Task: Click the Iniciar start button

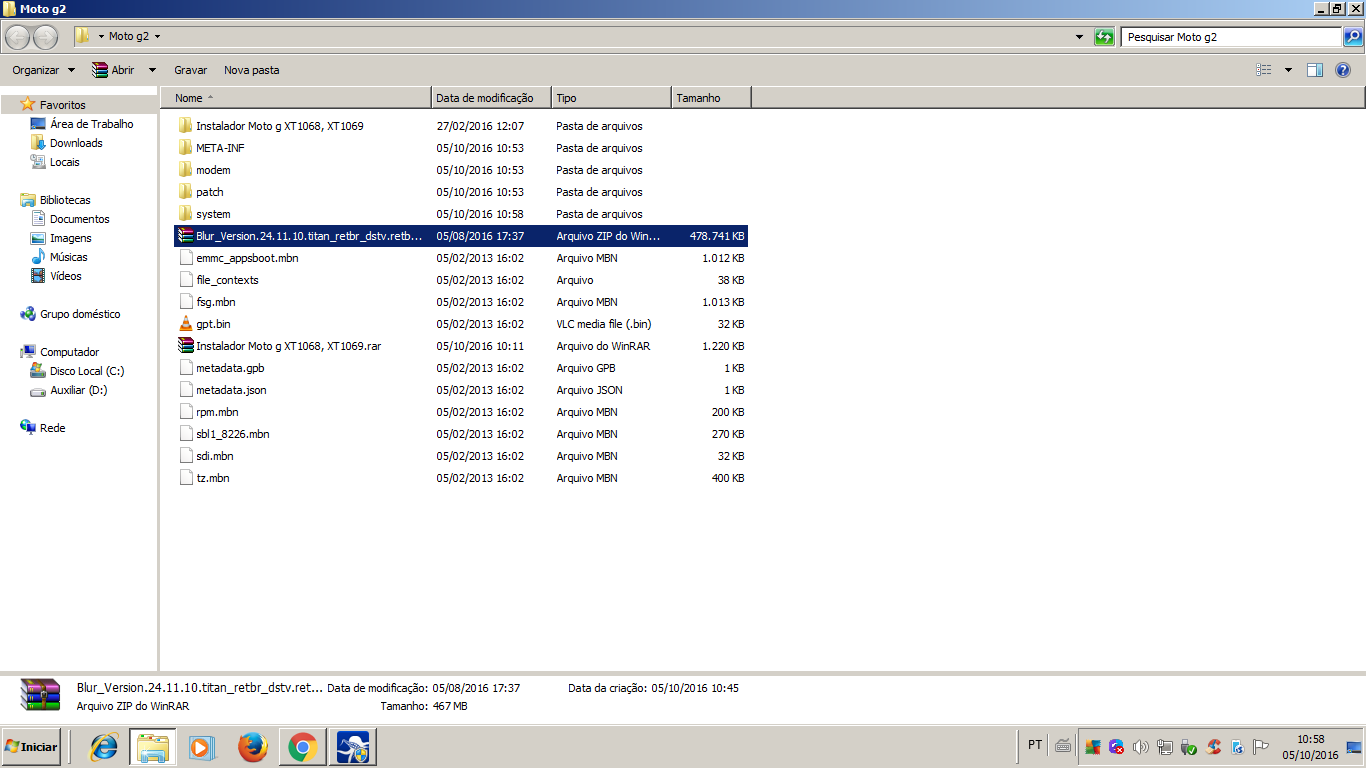Action: 31,746
